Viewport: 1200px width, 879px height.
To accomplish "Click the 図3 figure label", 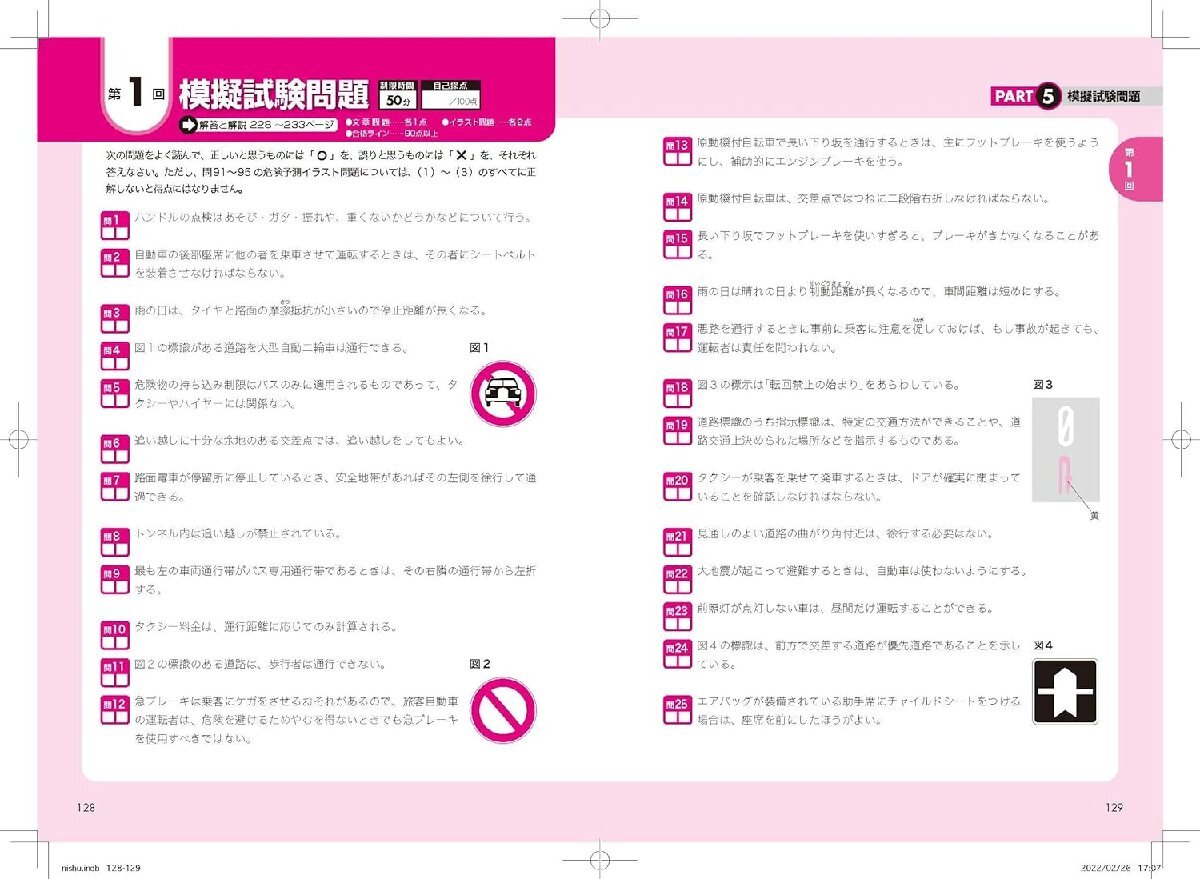I will pyautogui.click(x=1043, y=384).
